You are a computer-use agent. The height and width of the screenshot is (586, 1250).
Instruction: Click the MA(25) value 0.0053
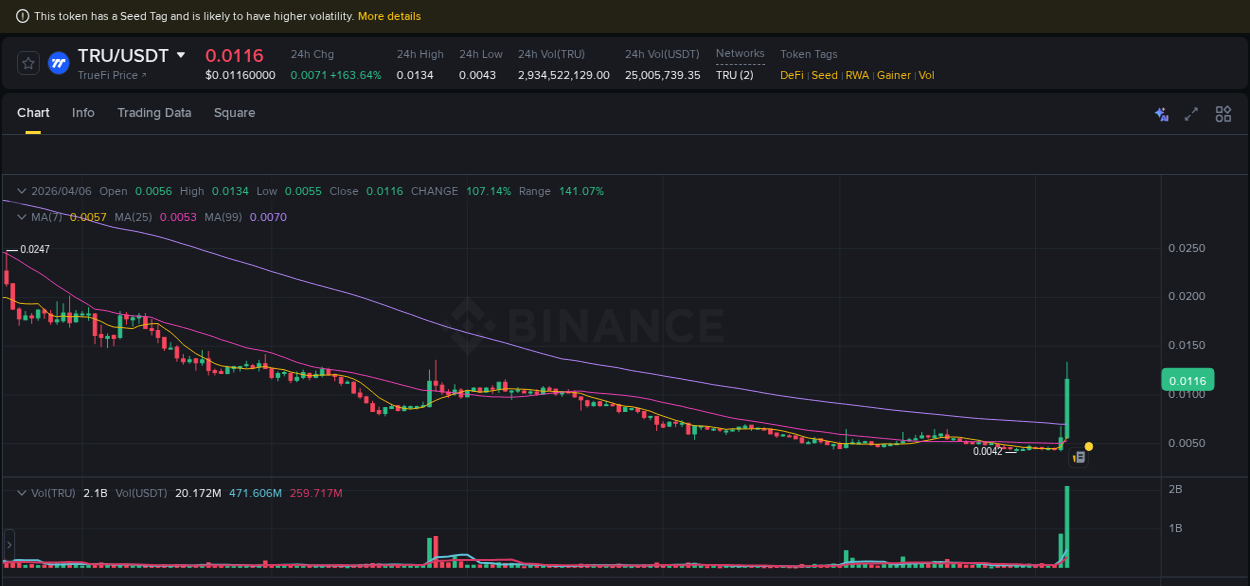[x=178, y=217]
